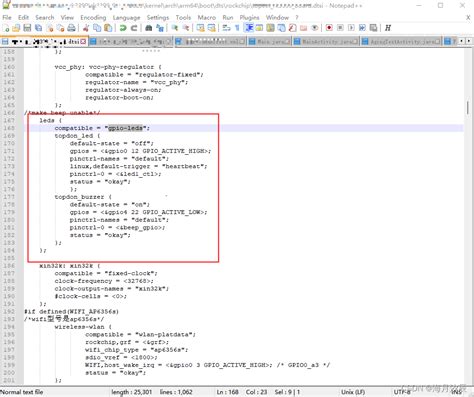This screenshot has height=397, width=474.
Task: Click the 'length : 25,301' status text
Action: pyautogui.click(x=132, y=392)
